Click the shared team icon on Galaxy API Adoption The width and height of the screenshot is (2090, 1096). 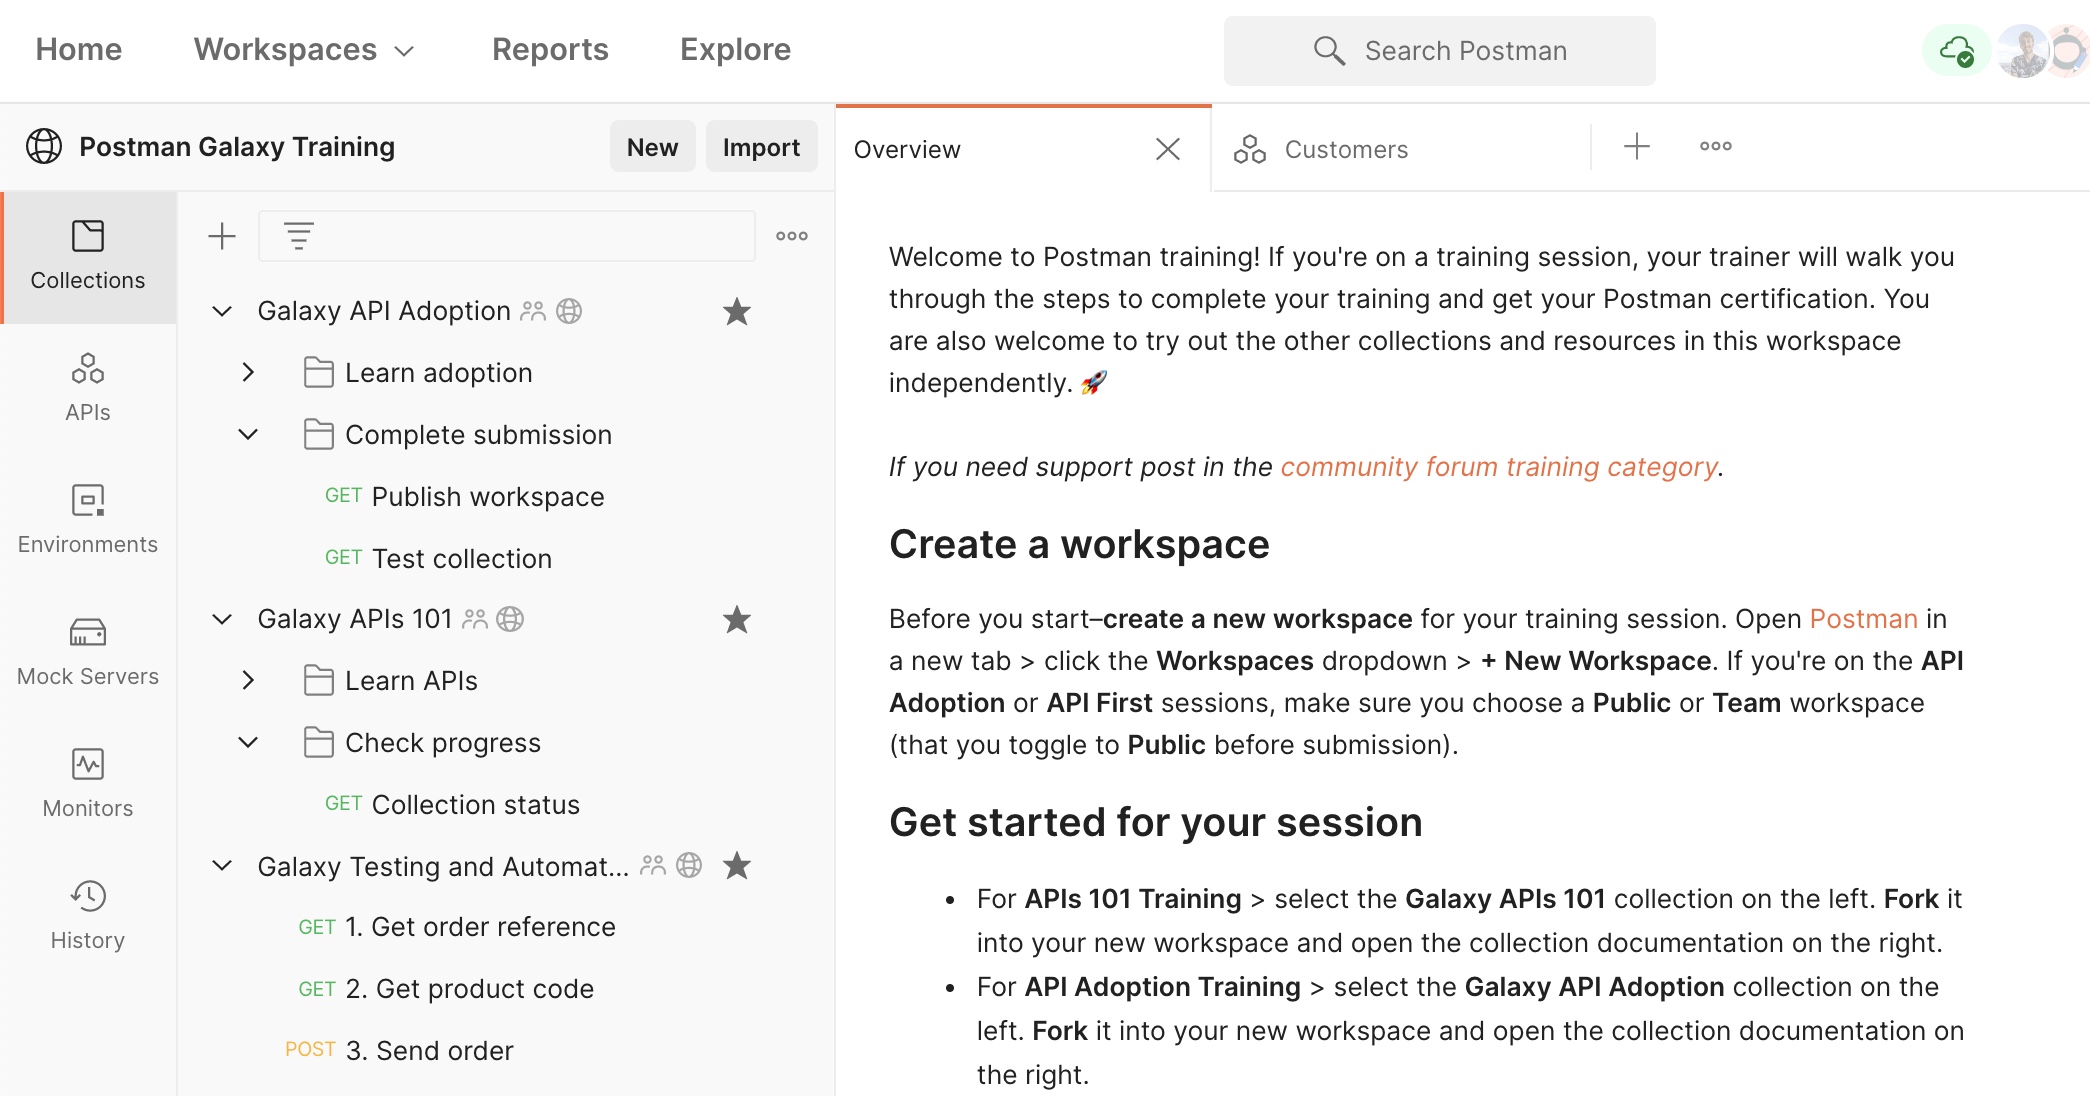533,311
